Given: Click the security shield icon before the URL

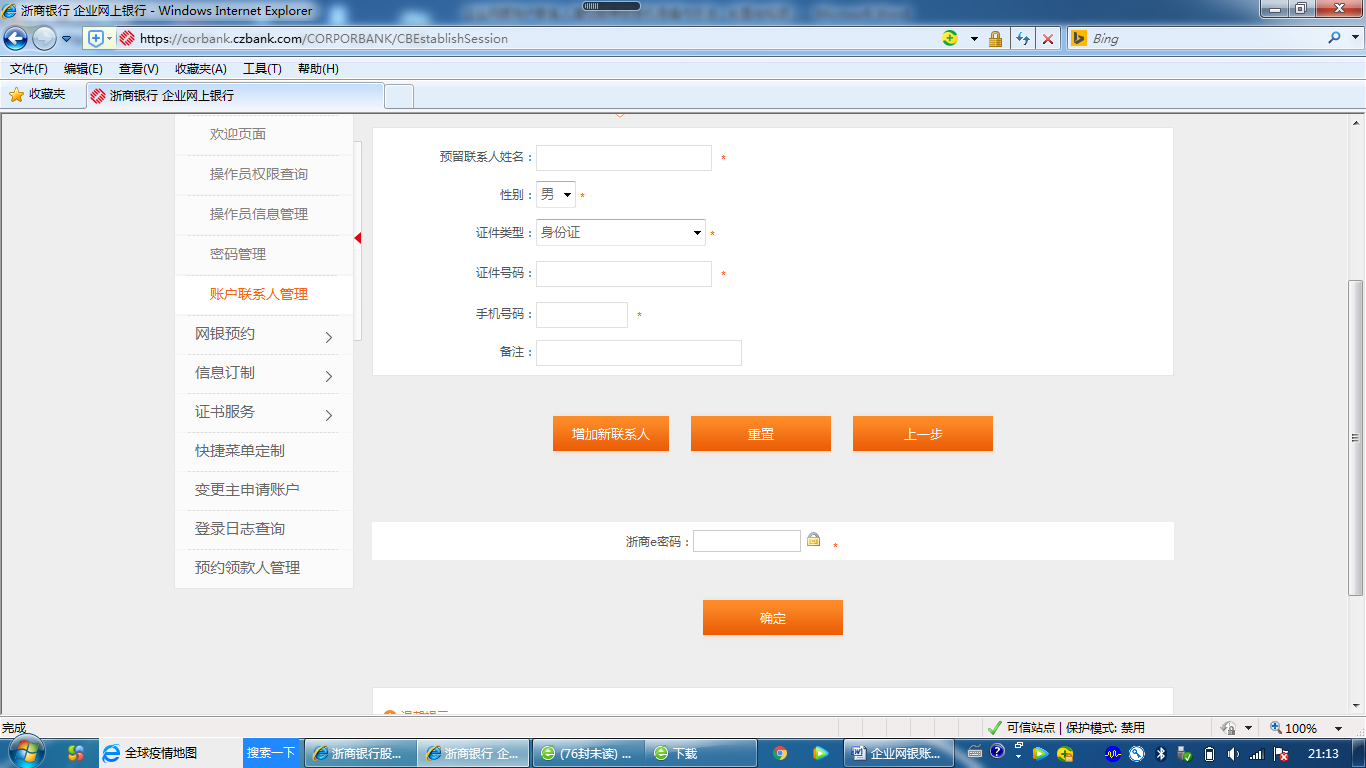Looking at the screenshot, I should (96, 38).
